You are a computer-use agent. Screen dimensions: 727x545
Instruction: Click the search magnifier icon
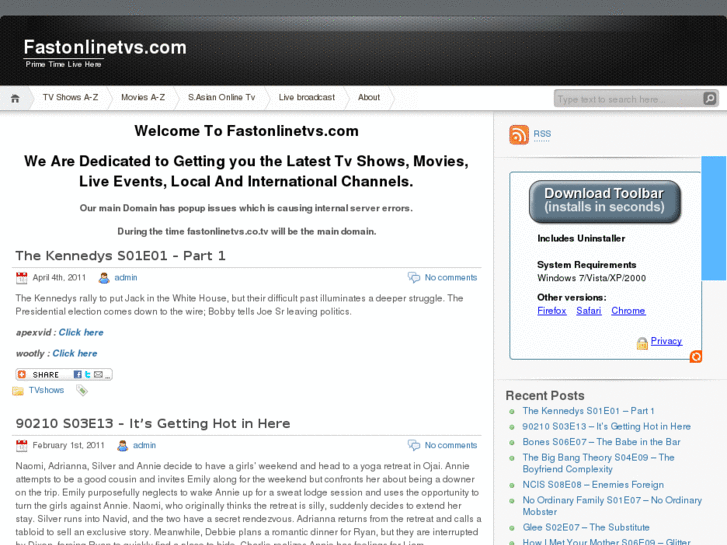[709, 98]
